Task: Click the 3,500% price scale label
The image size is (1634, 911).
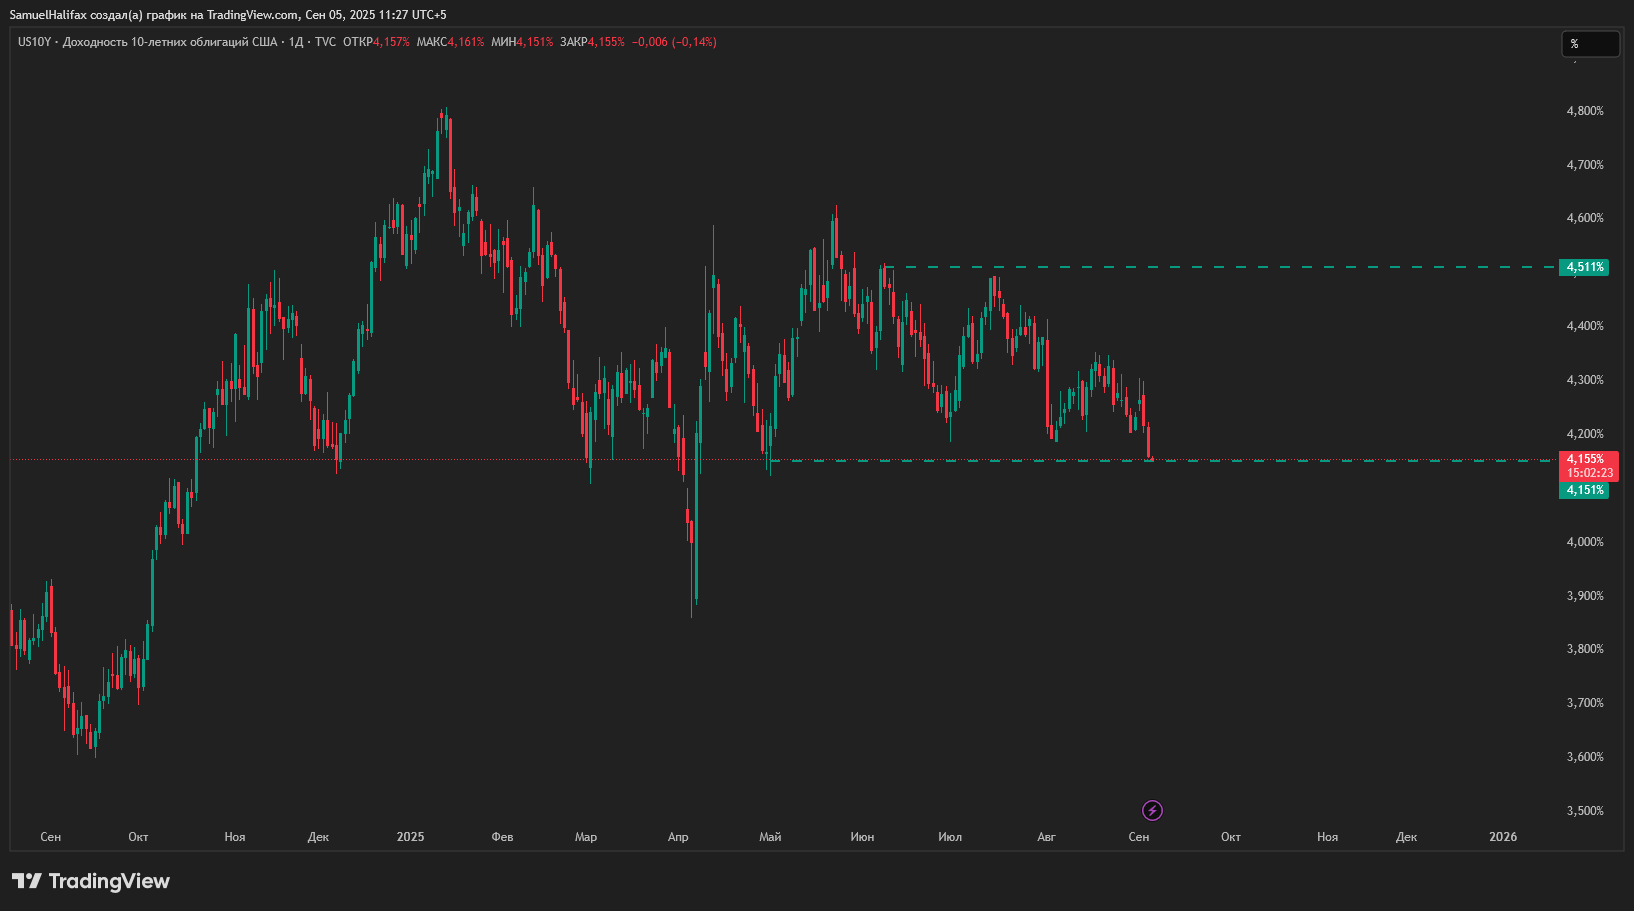Action: 1584,811
